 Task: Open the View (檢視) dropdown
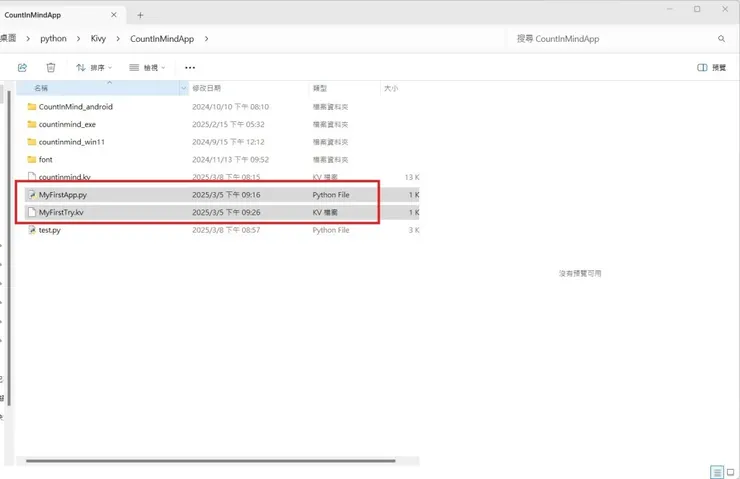tap(147, 67)
